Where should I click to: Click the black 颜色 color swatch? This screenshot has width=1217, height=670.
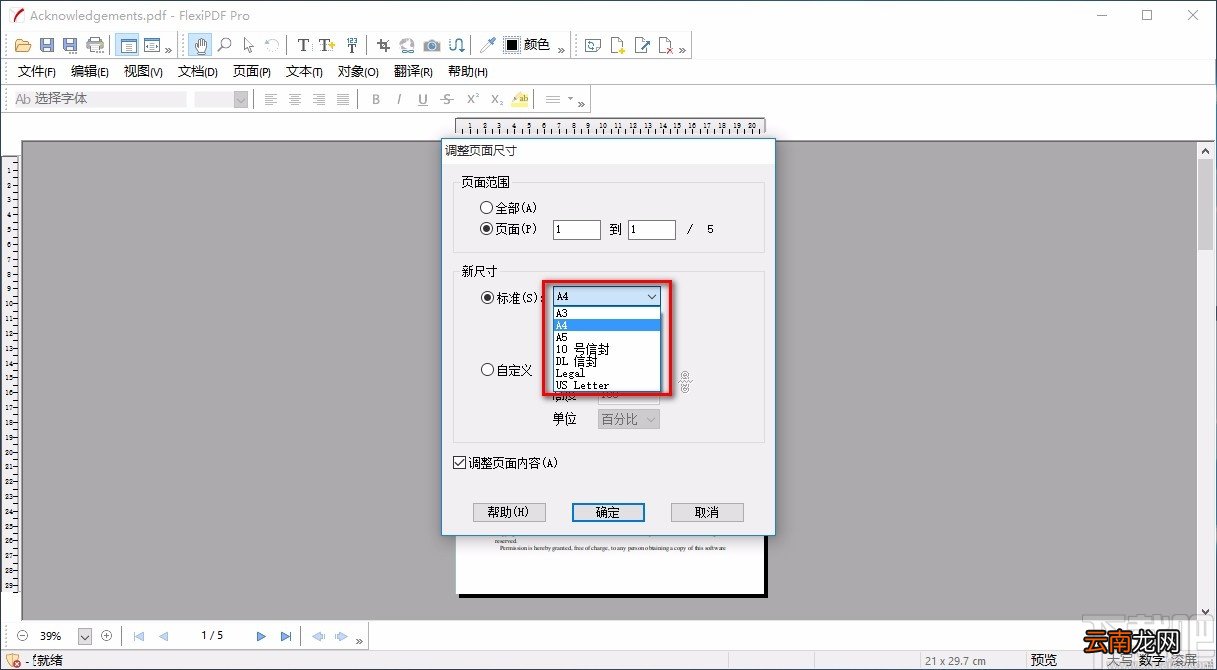tap(512, 45)
